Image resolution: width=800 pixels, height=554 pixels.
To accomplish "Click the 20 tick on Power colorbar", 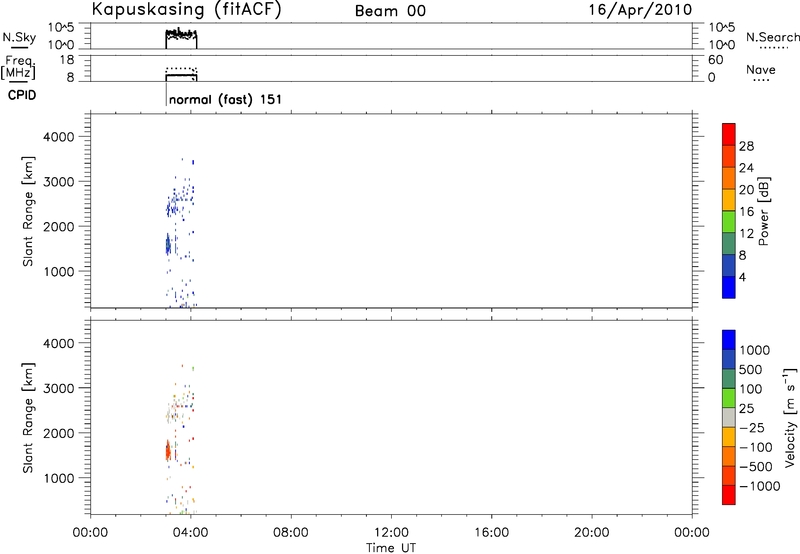I will pos(746,190).
